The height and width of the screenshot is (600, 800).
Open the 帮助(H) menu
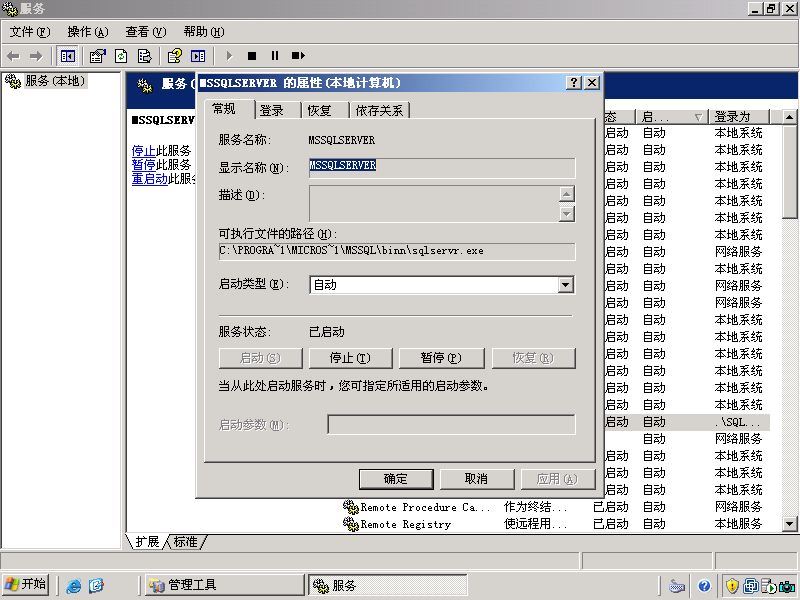pyautogui.click(x=204, y=32)
